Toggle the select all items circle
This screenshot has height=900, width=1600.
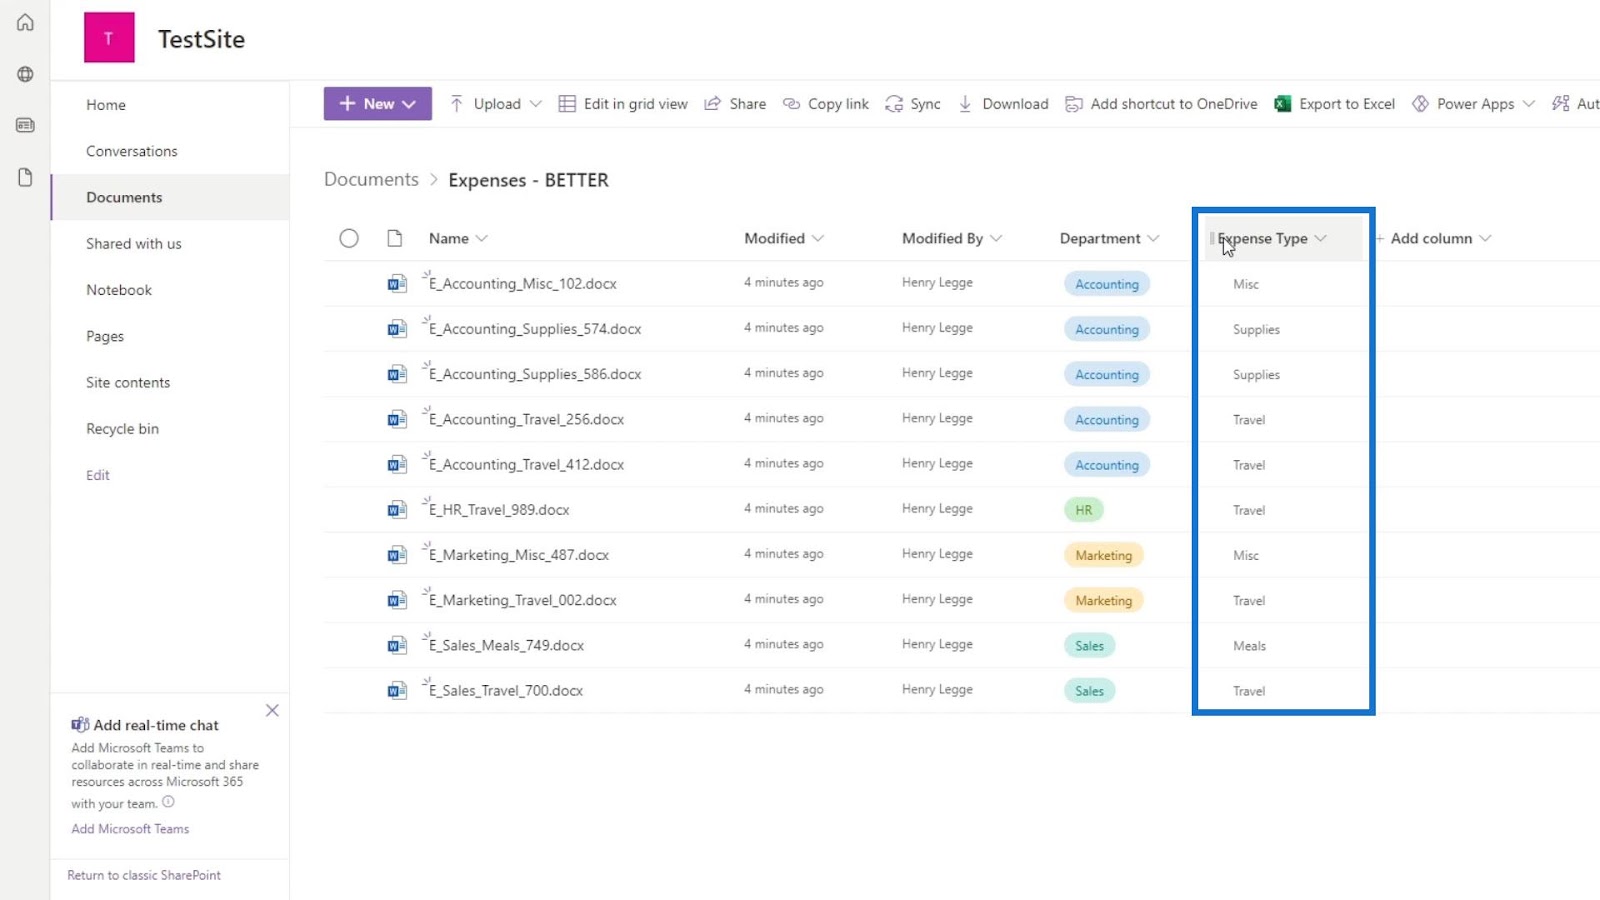pyautogui.click(x=349, y=238)
